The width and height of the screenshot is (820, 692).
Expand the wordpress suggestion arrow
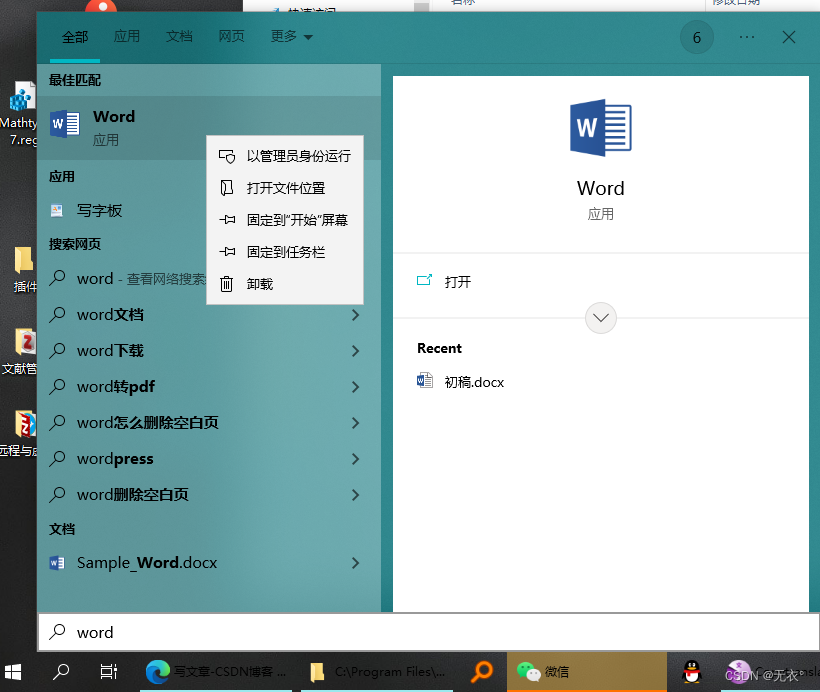click(x=356, y=459)
